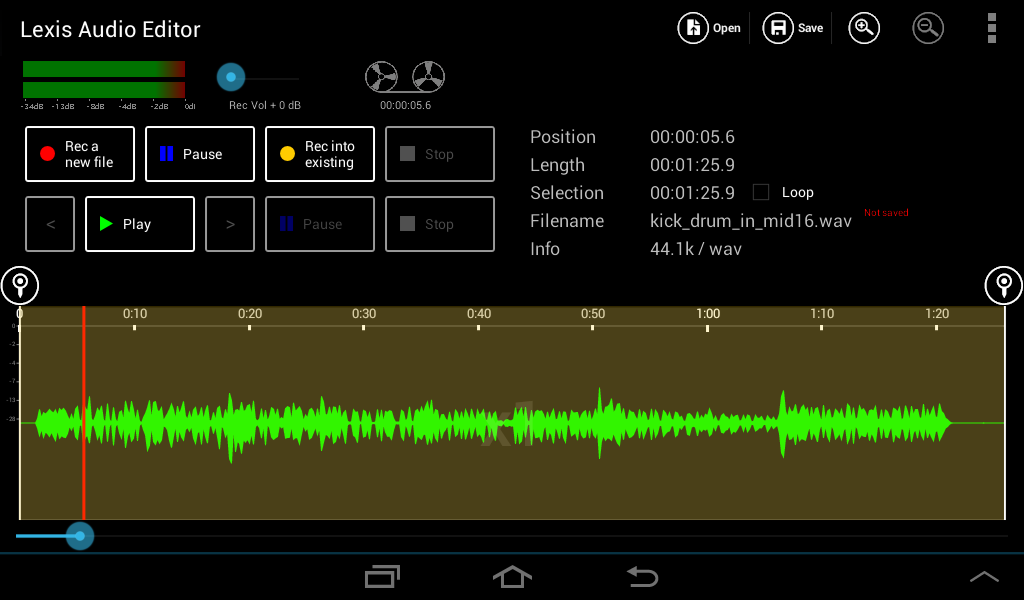Click the Position value 00:00:05.6

pos(692,136)
